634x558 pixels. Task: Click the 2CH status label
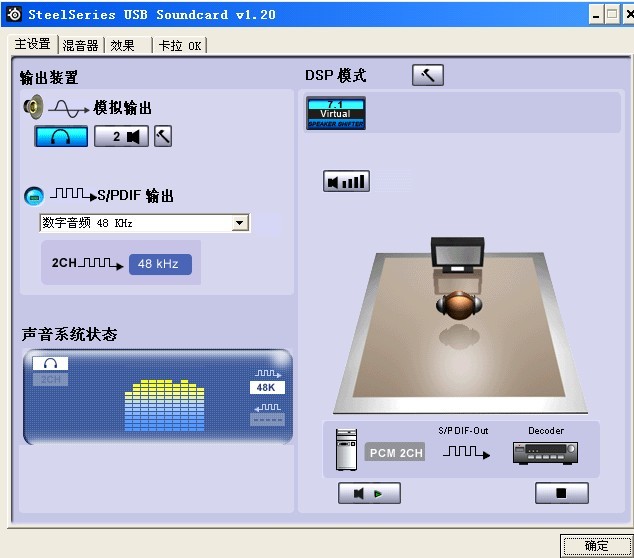tap(50, 379)
